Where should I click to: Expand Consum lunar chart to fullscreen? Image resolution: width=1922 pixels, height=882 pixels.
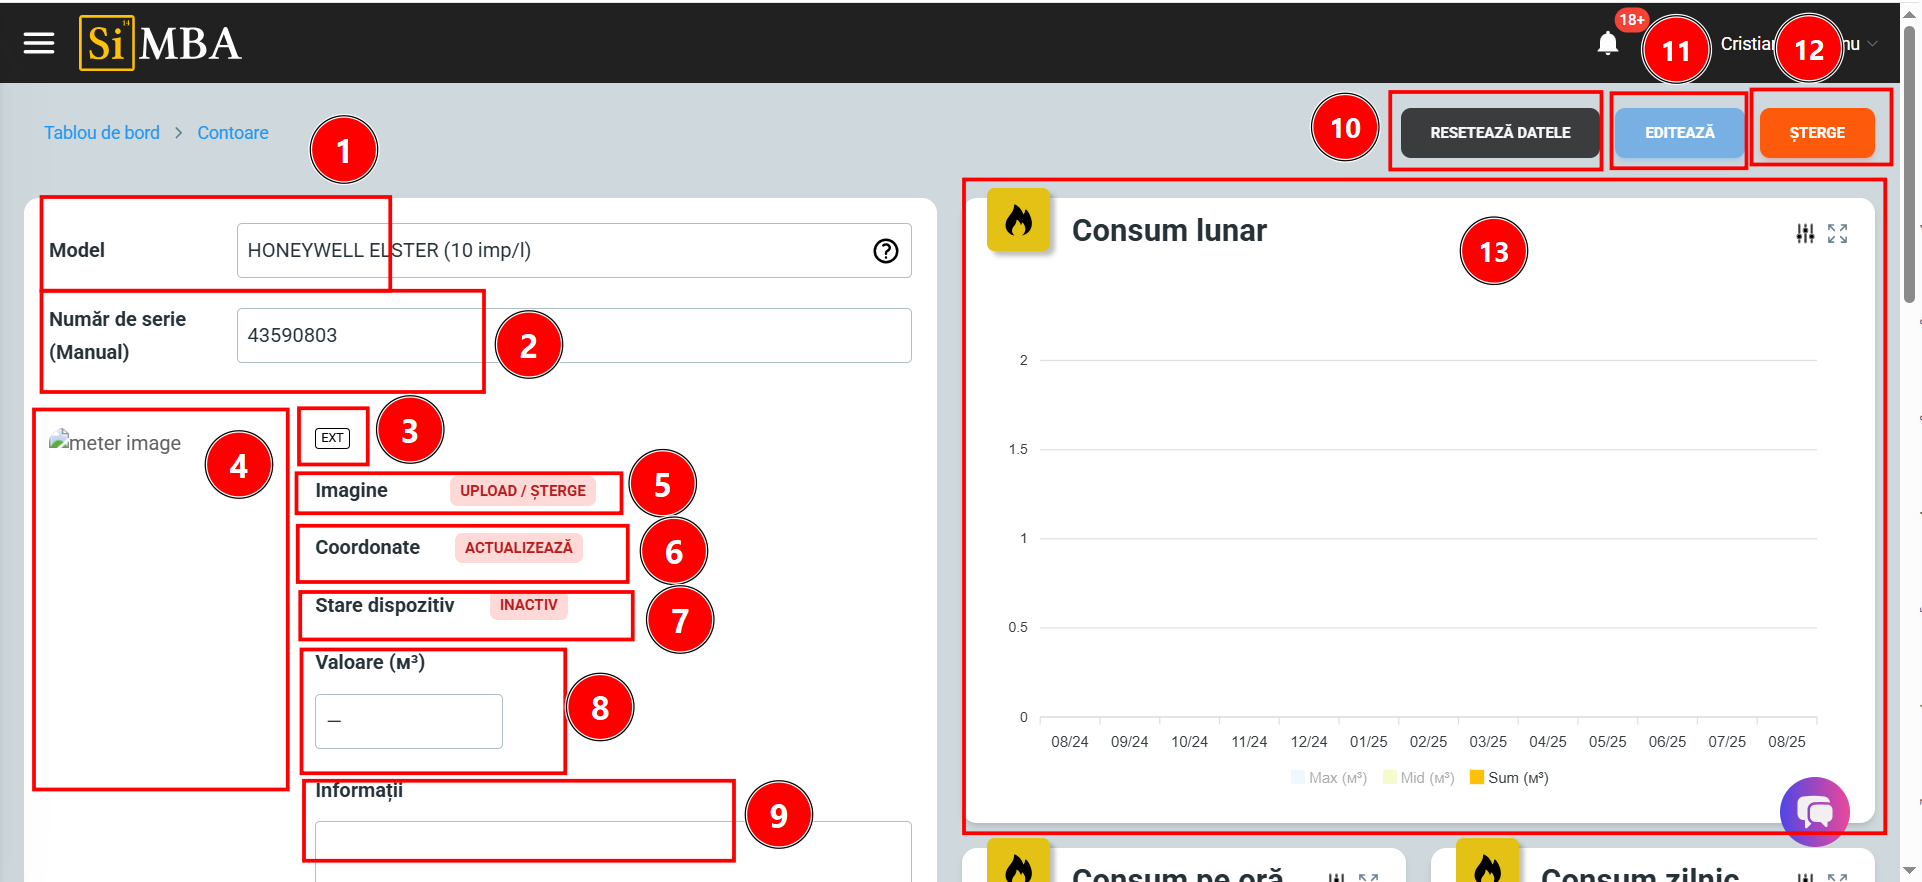coord(1837,233)
